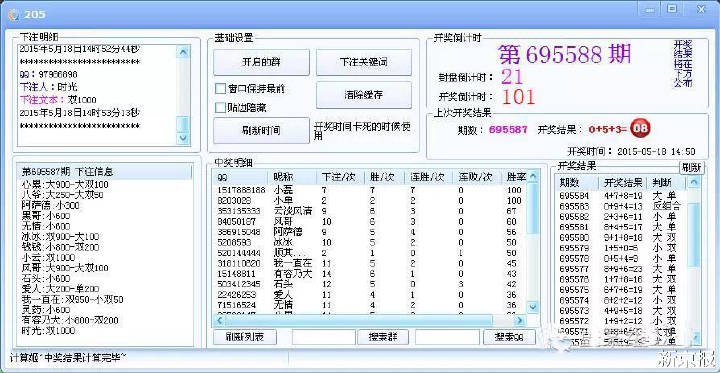Open the 下注关键词 settings button

click(x=364, y=62)
